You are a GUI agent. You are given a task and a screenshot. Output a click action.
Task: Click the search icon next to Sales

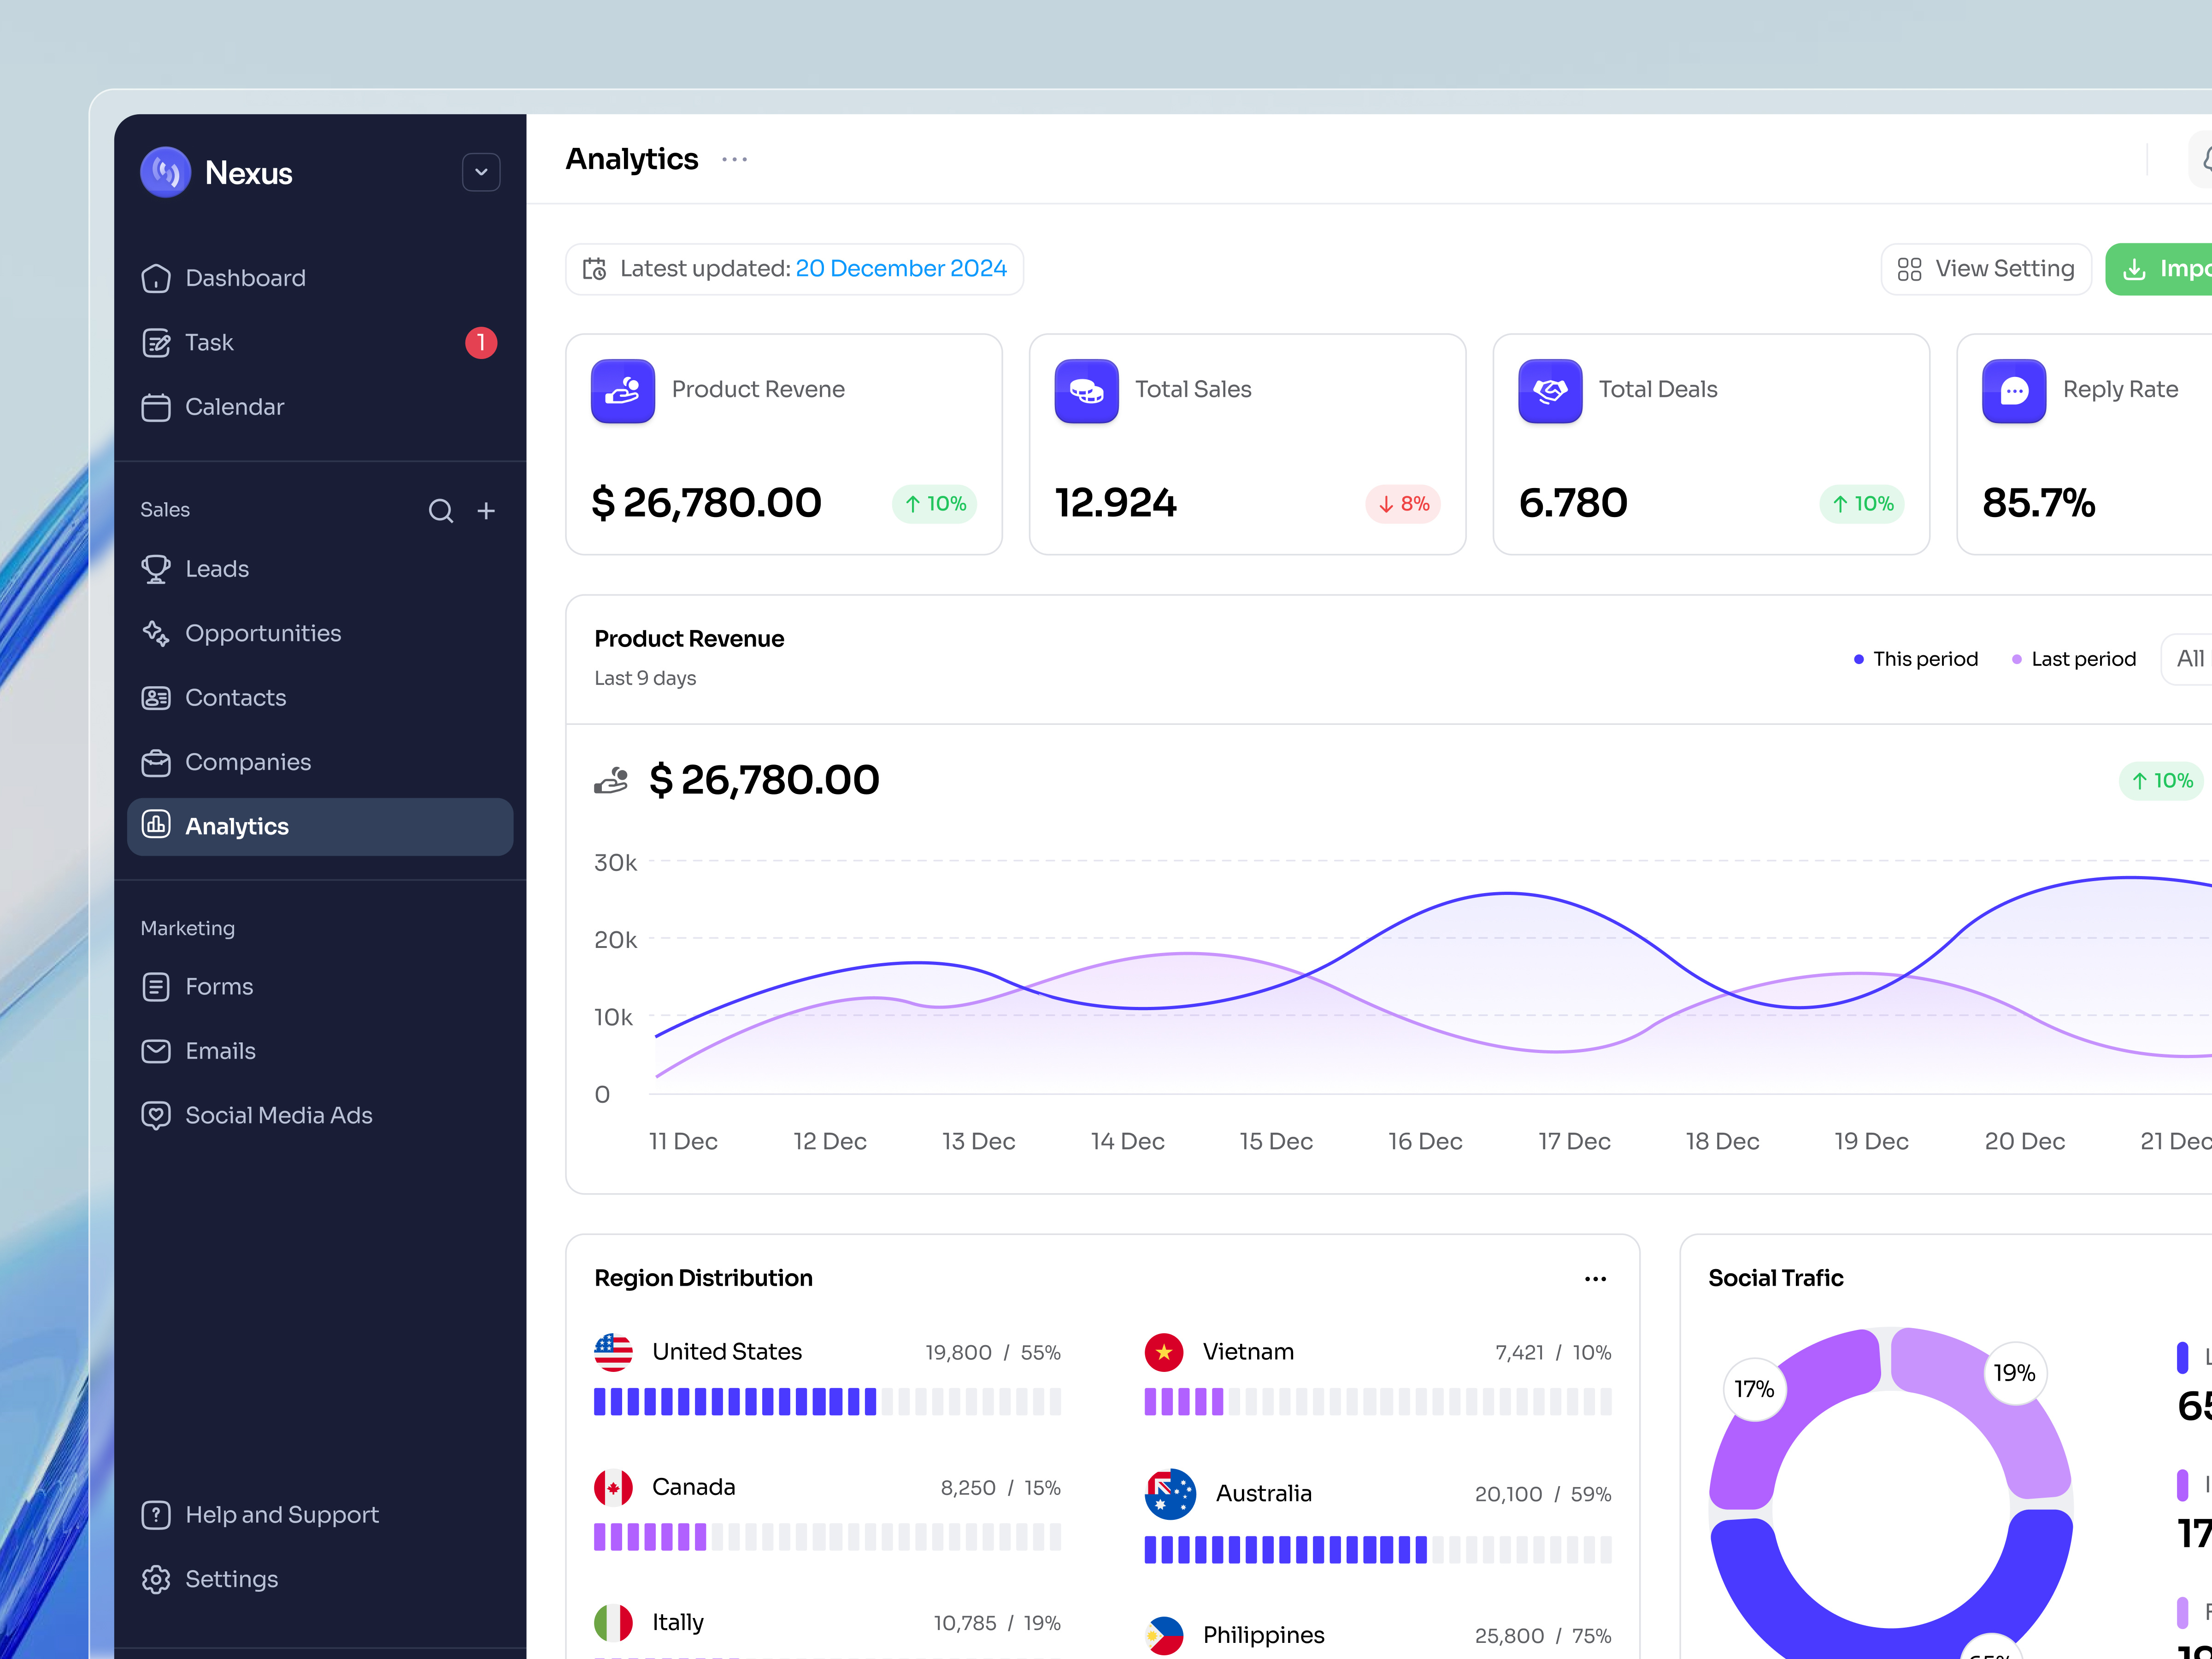(441, 510)
